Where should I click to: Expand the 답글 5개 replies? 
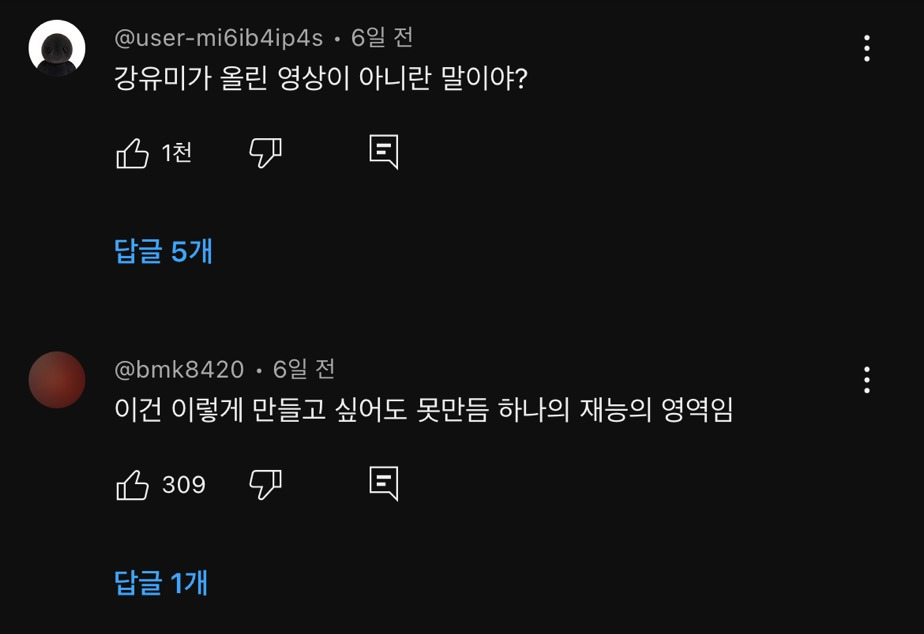point(164,251)
